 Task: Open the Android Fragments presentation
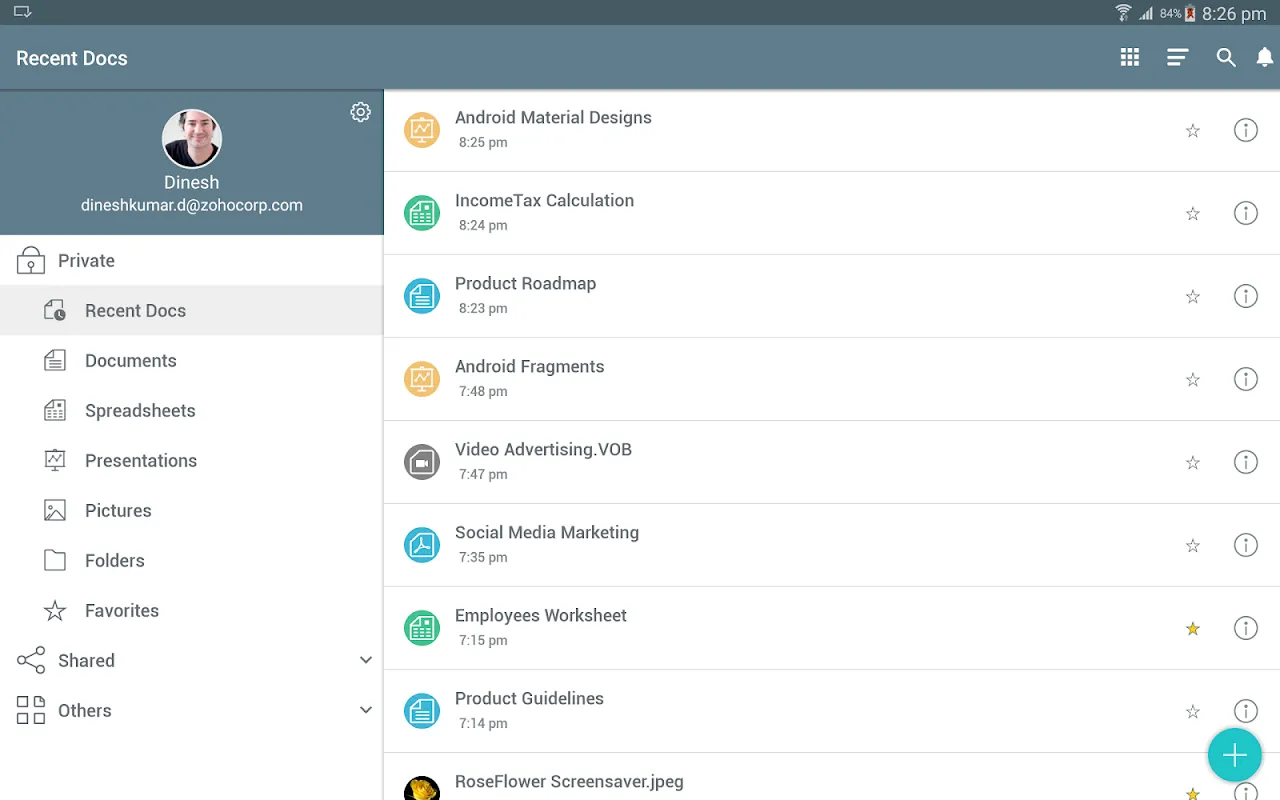tap(530, 367)
